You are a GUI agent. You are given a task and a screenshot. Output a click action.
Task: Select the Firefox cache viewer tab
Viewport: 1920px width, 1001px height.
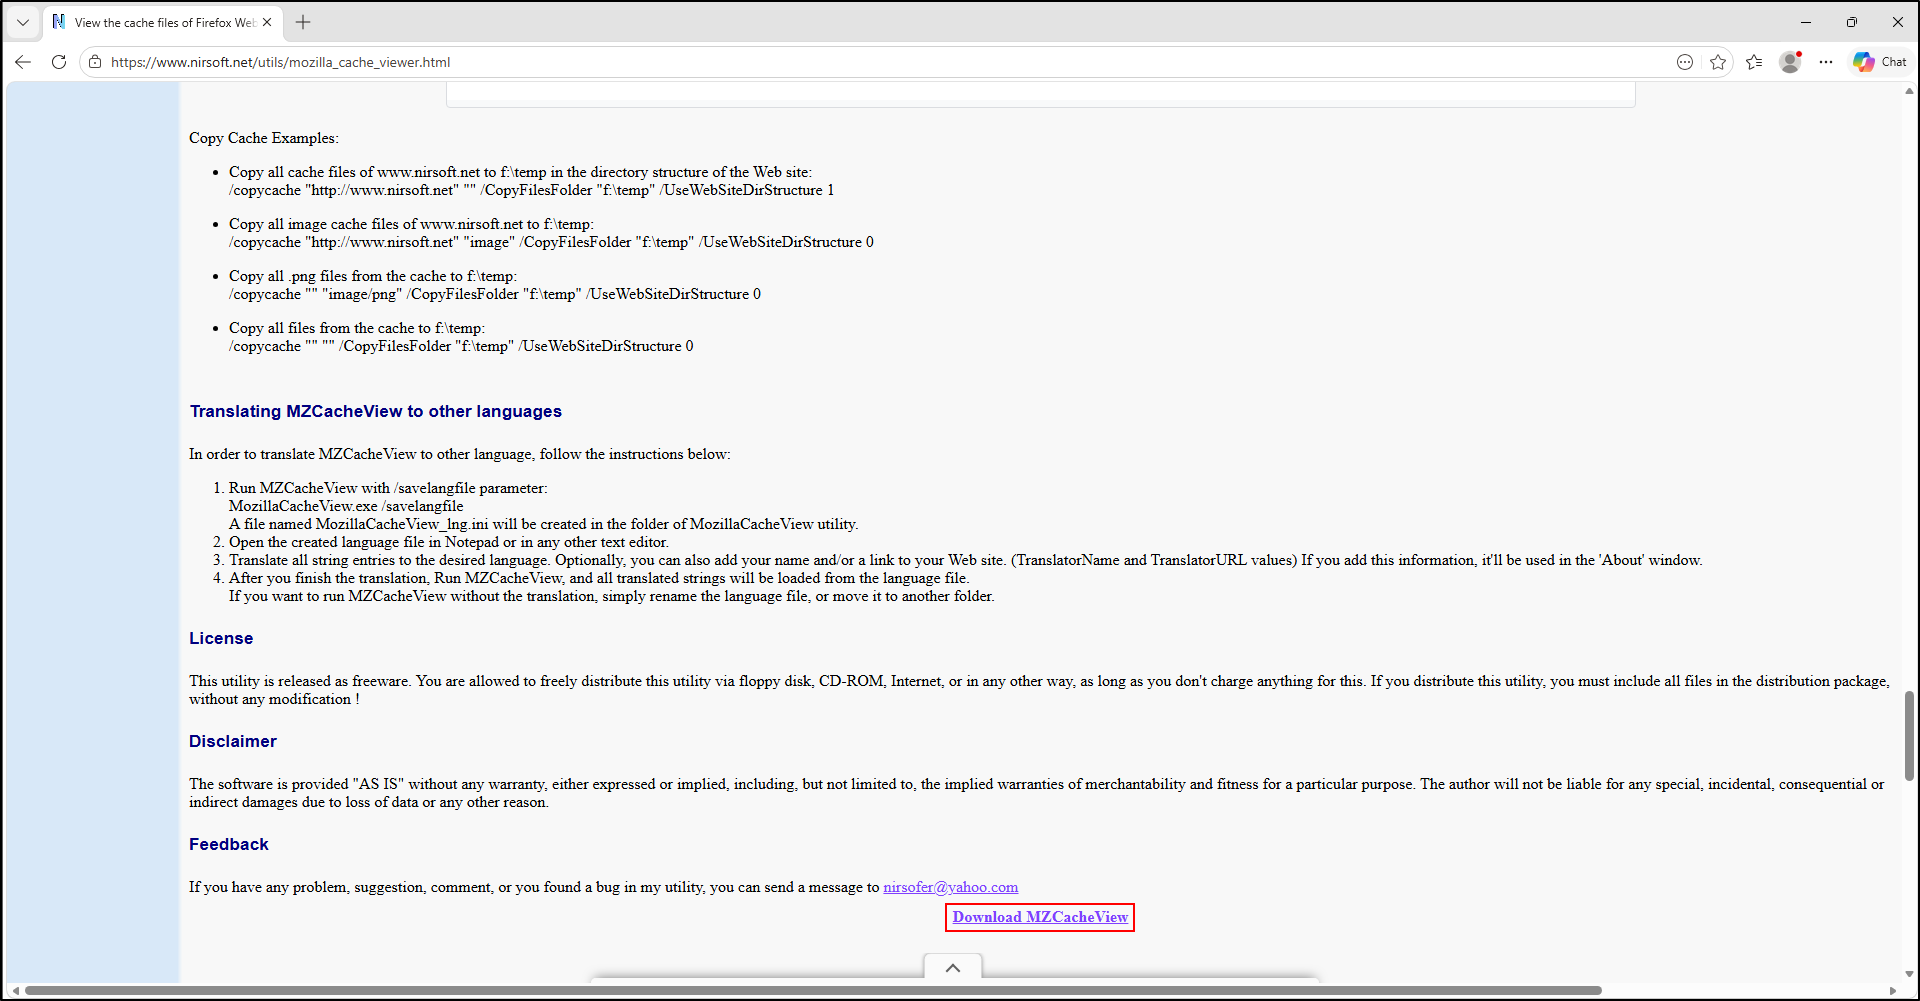163,22
